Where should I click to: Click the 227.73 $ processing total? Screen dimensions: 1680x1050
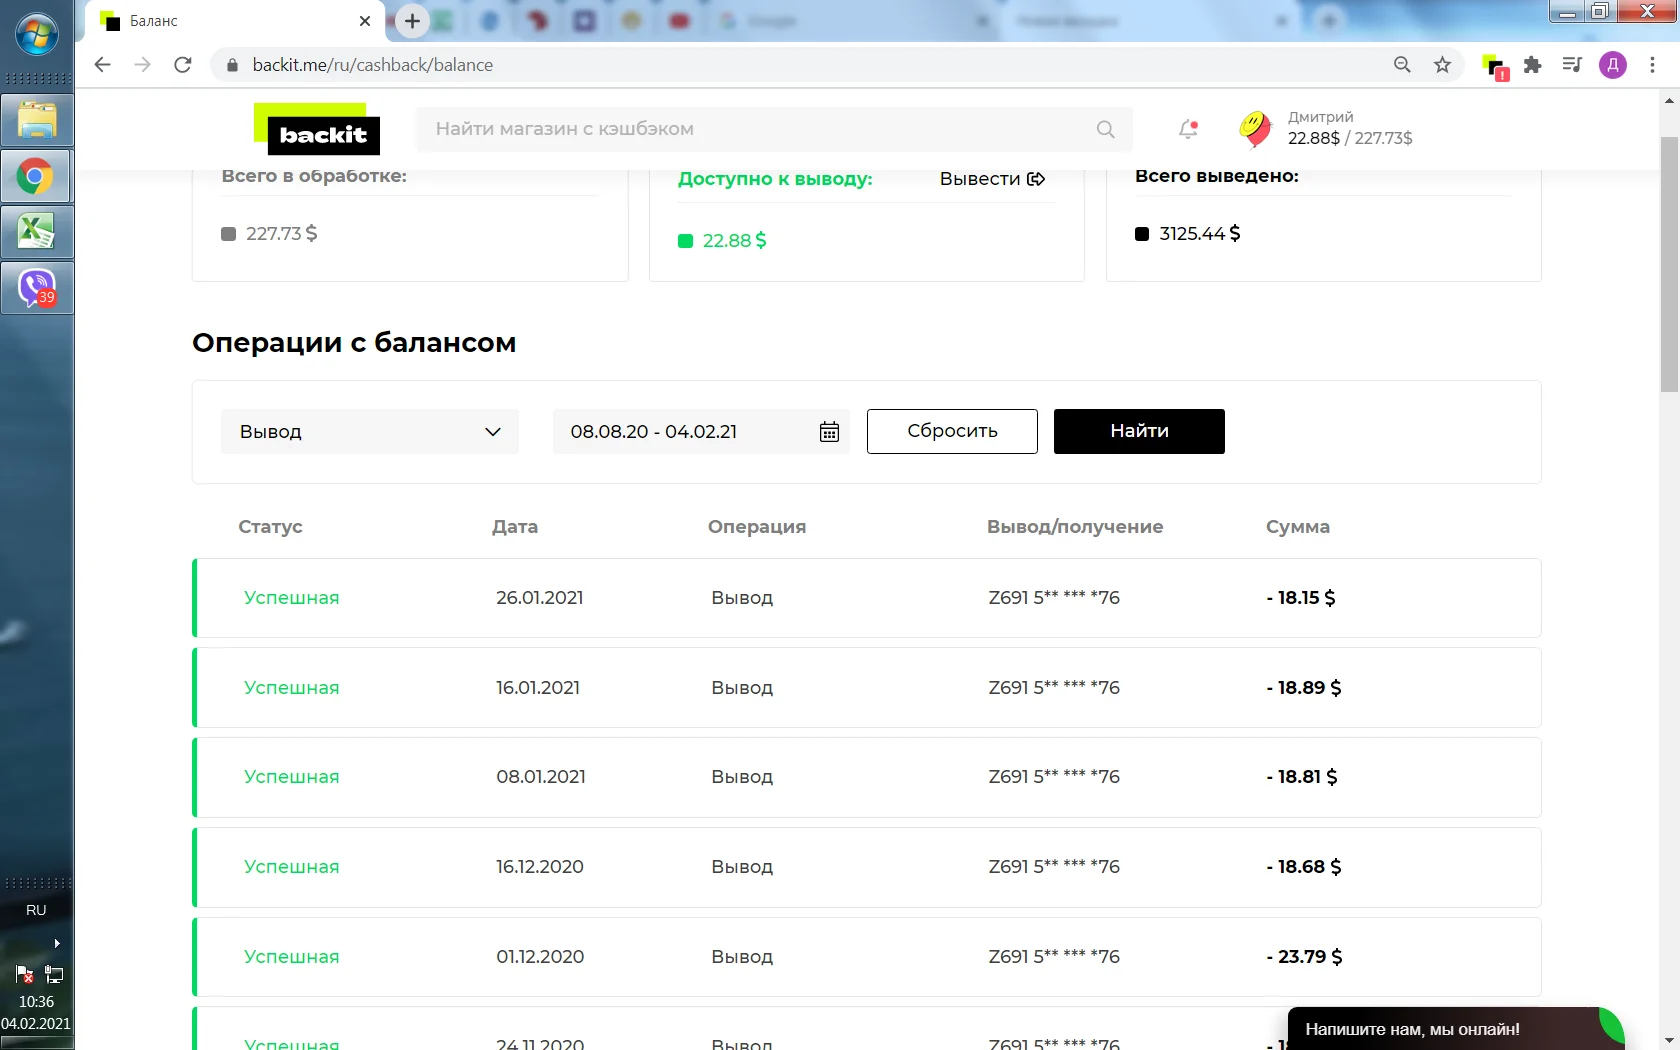click(281, 234)
